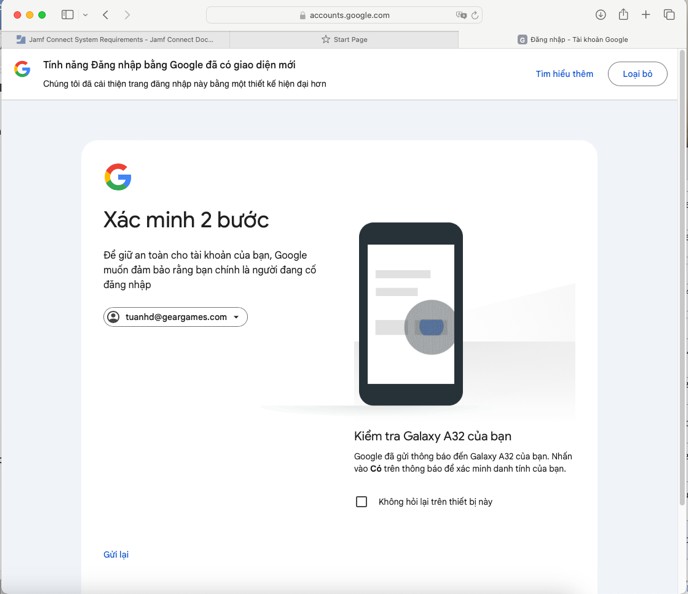The height and width of the screenshot is (594, 688).
Task: Show the tab overview
Action: point(669,15)
